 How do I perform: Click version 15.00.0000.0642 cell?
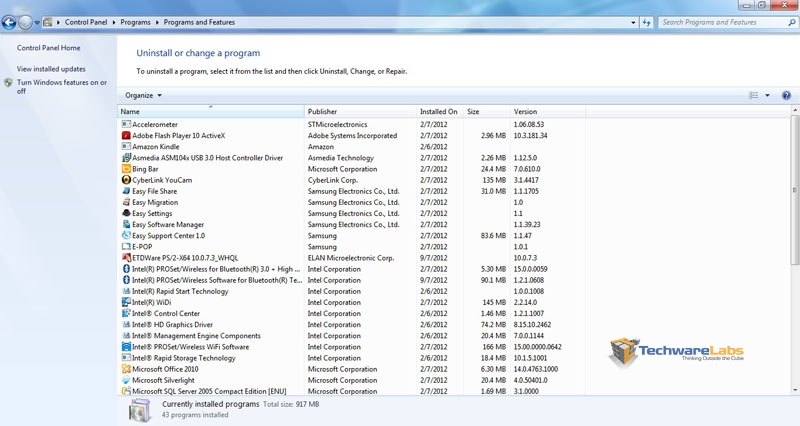point(537,347)
